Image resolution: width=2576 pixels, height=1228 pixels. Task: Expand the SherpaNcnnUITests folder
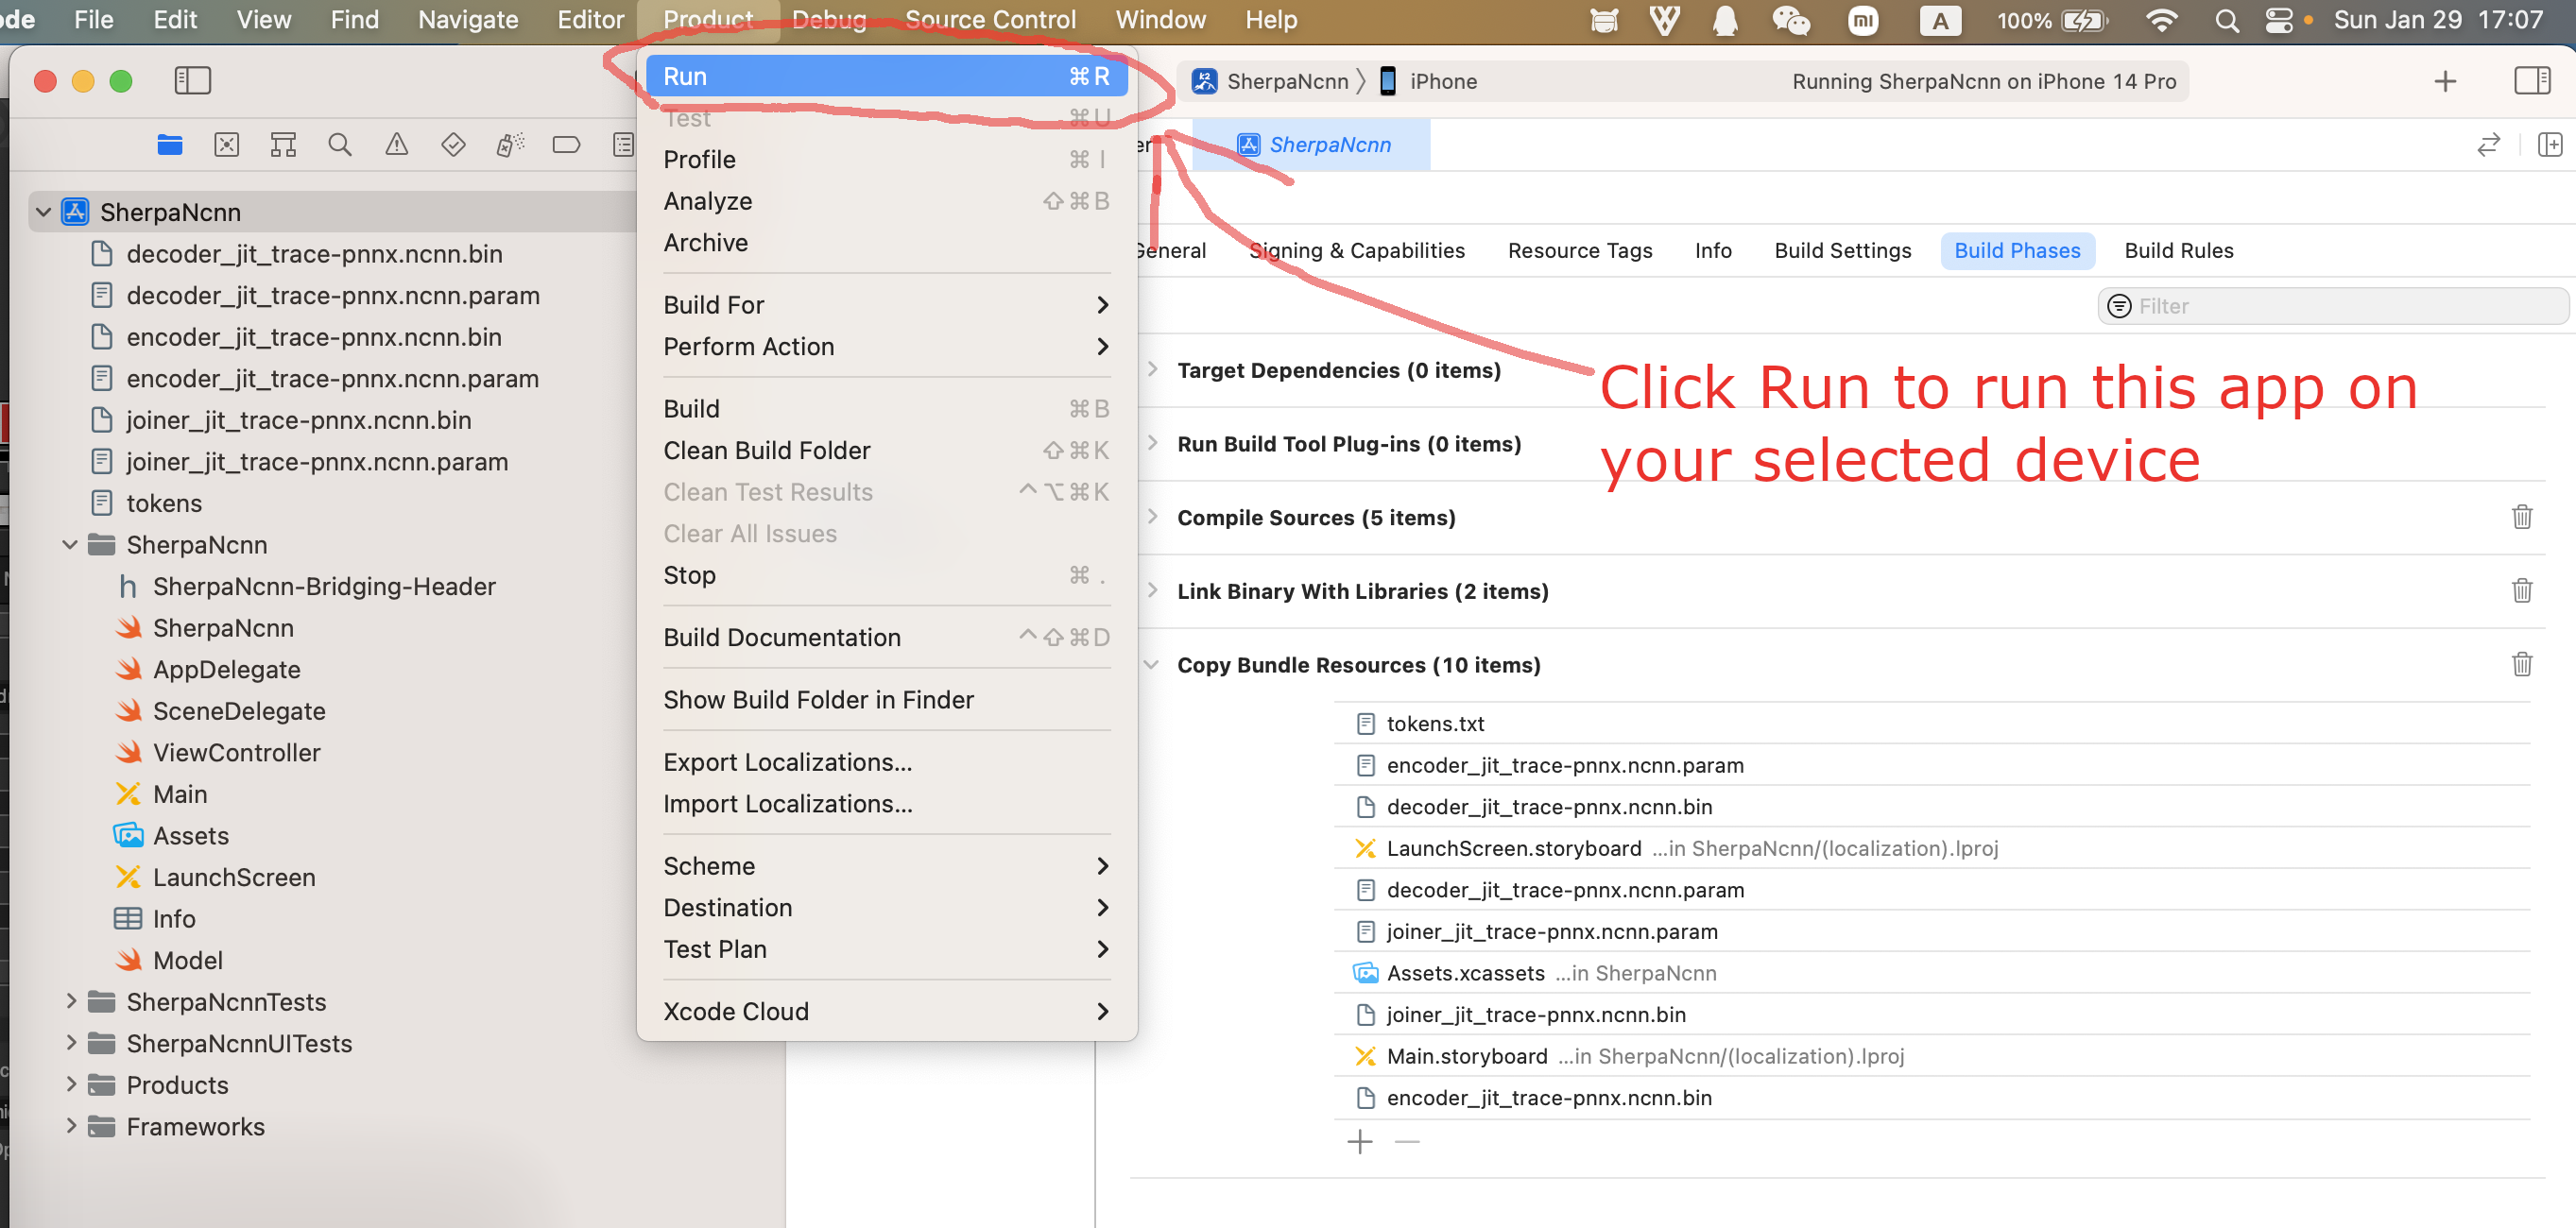coord(70,1043)
